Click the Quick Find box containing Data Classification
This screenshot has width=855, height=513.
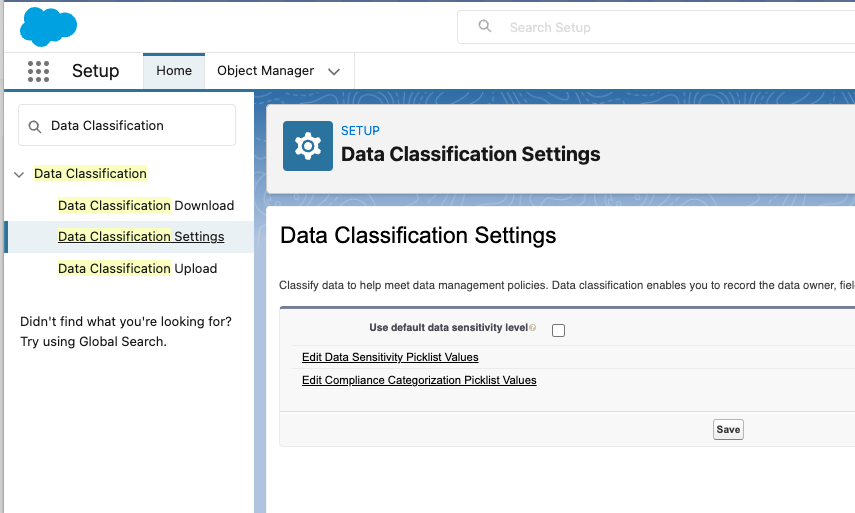[127, 125]
